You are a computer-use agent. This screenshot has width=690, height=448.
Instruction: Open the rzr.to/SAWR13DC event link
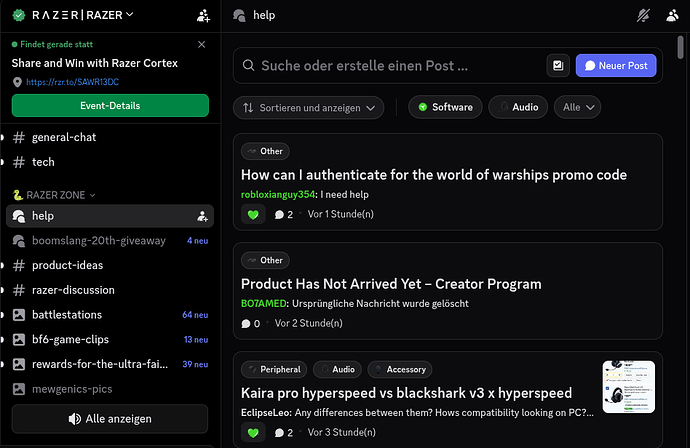73,82
